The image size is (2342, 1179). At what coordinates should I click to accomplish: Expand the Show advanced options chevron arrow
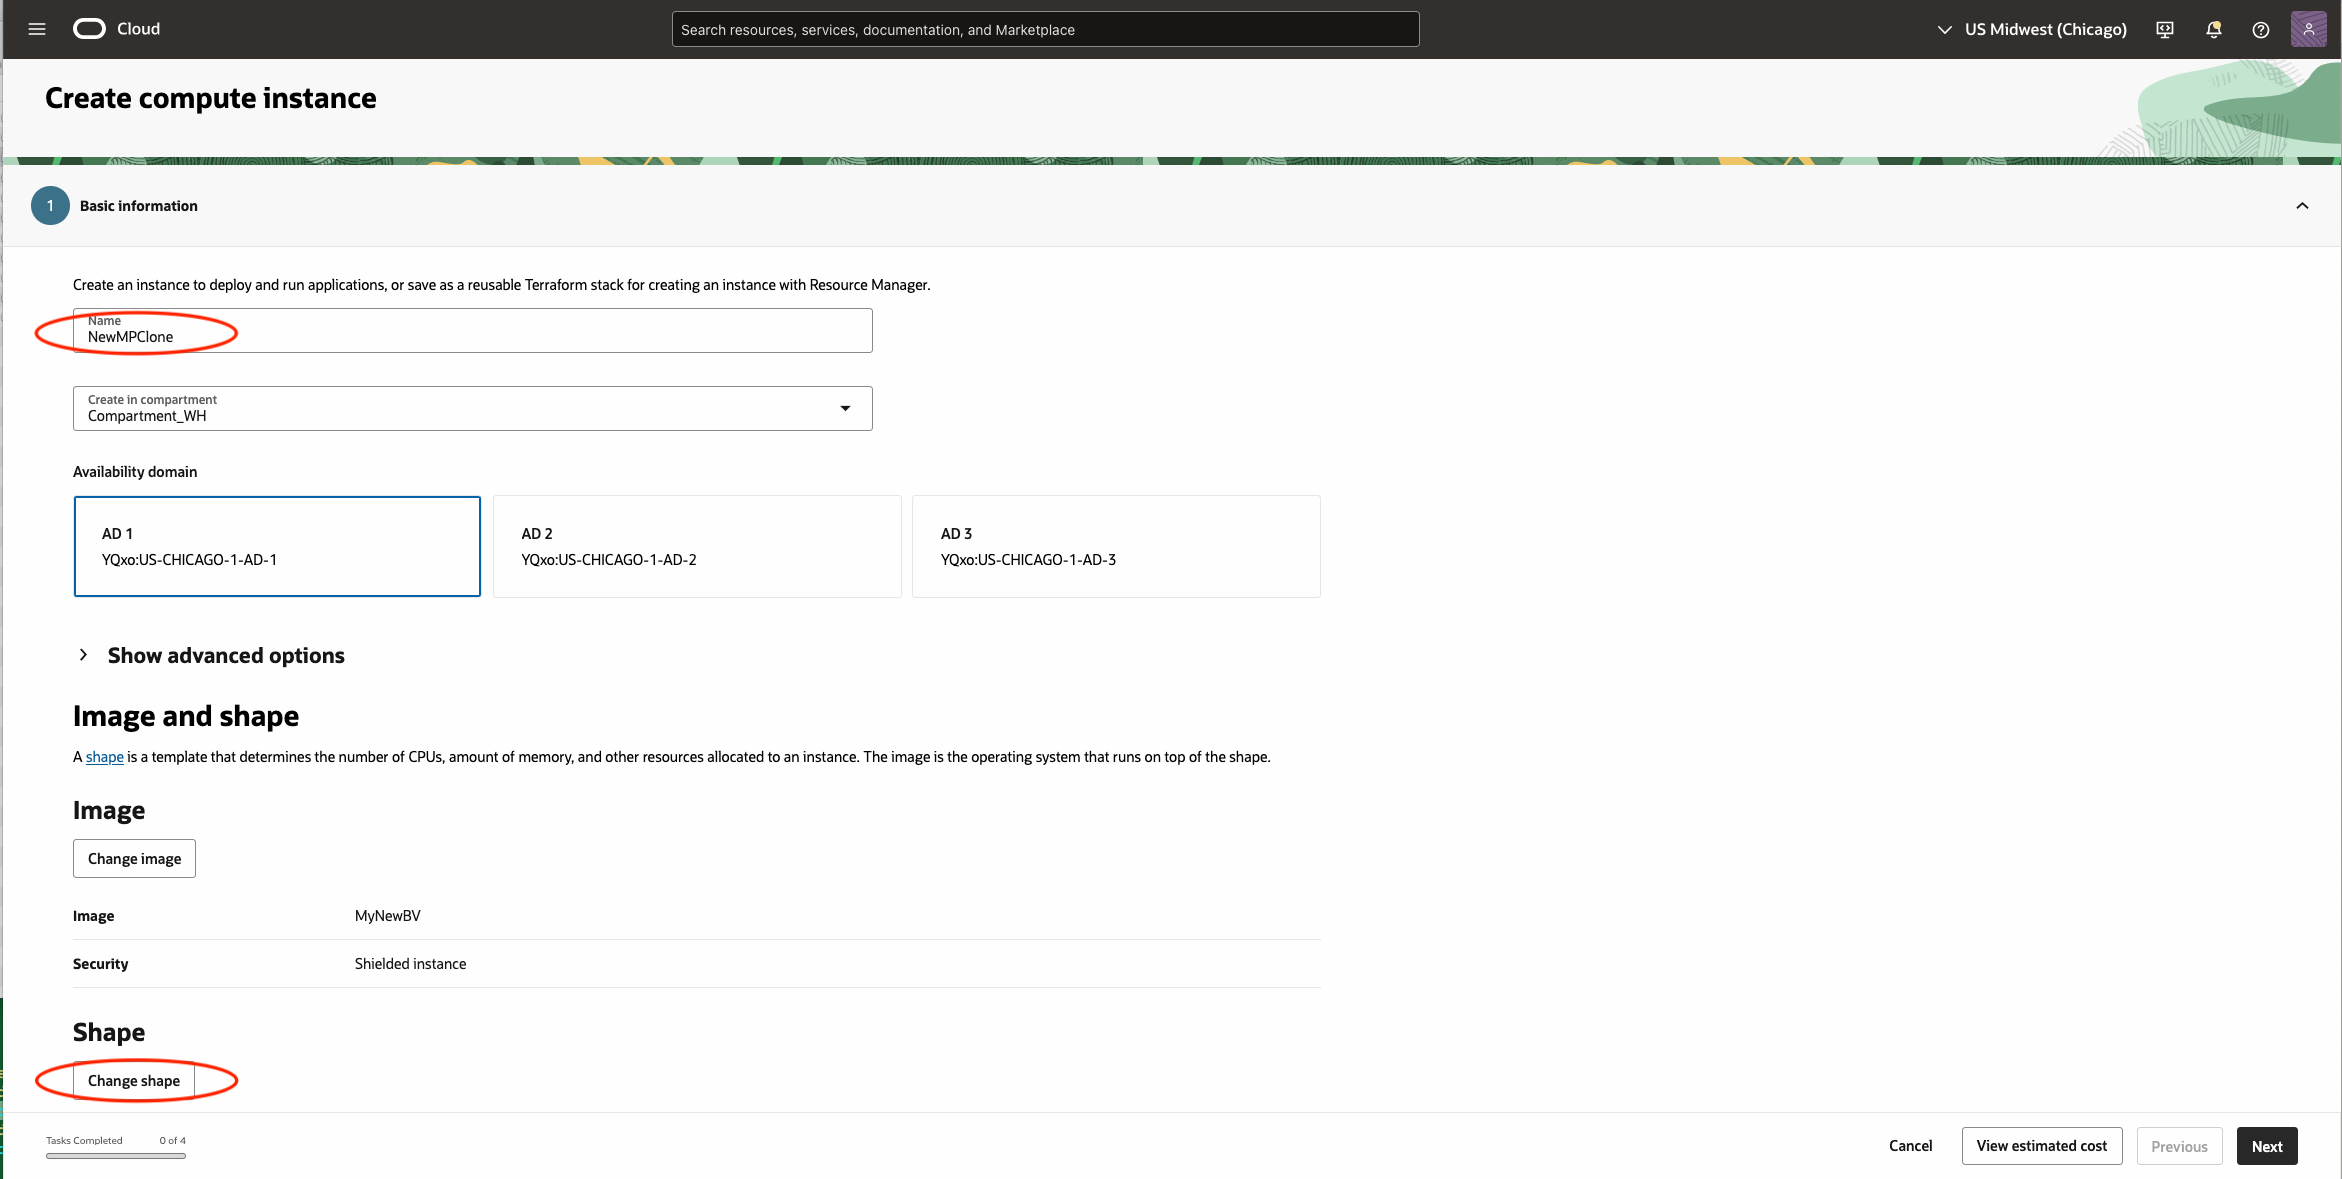(x=84, y=655)
